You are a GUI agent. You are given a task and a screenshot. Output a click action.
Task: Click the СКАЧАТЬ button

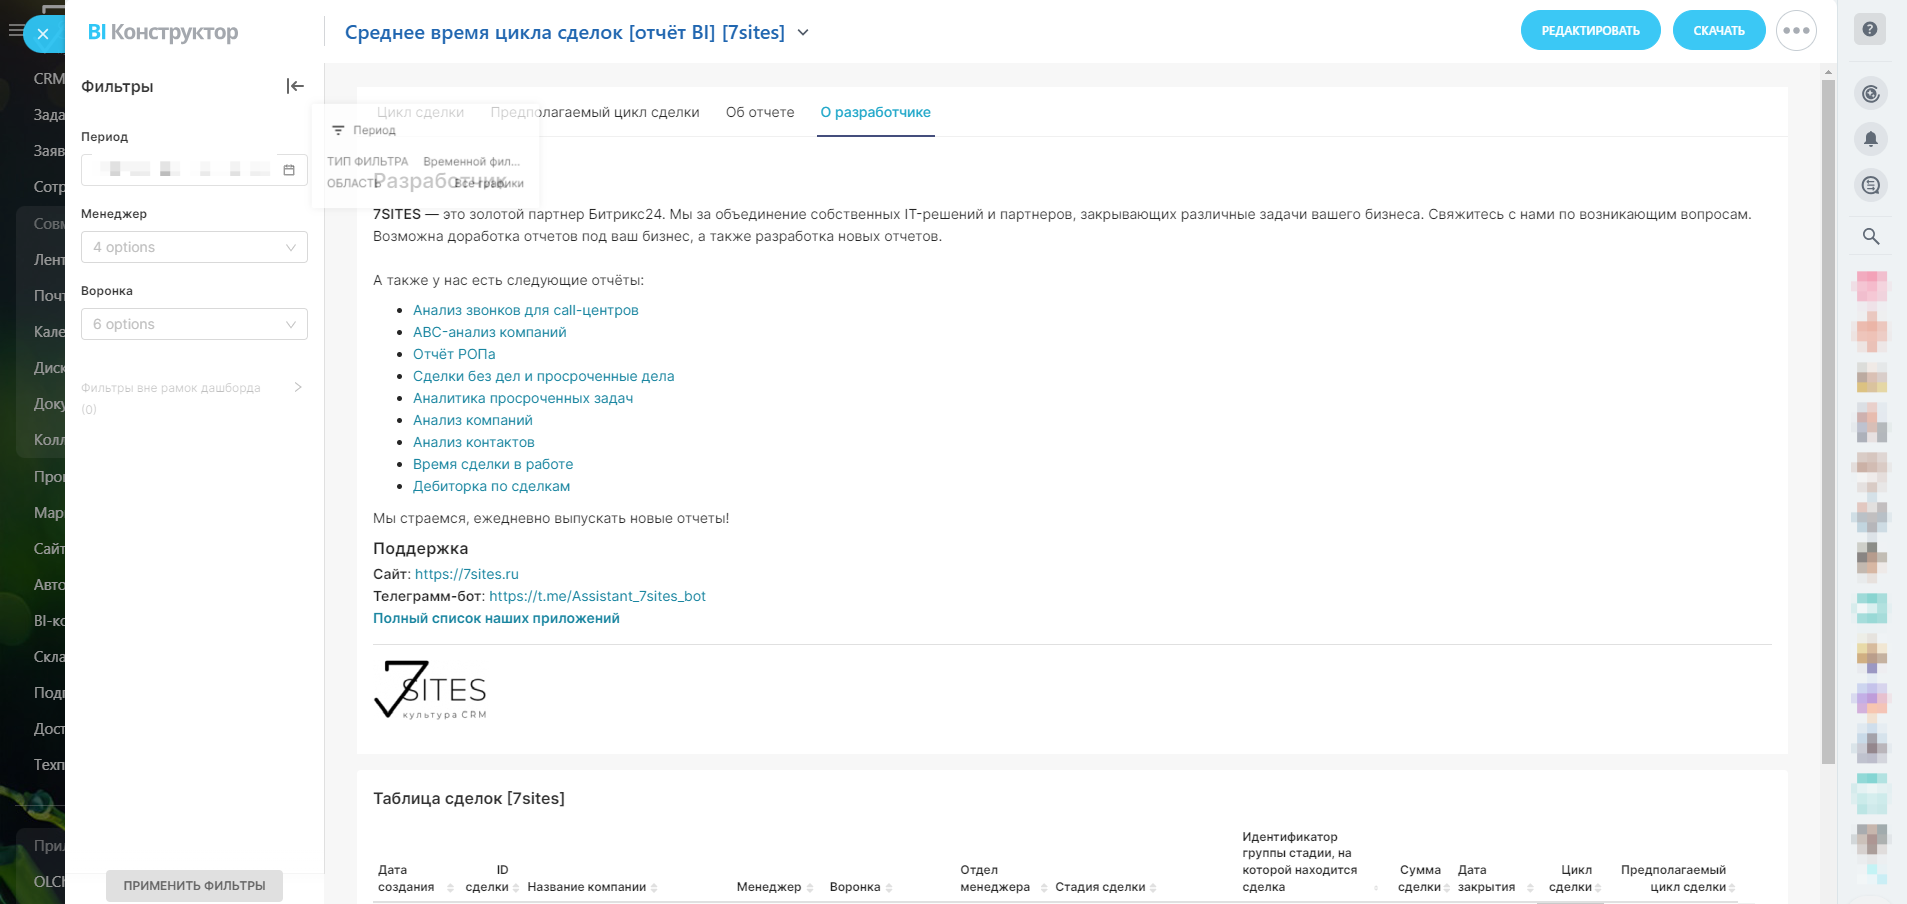tap(1718, 30)
